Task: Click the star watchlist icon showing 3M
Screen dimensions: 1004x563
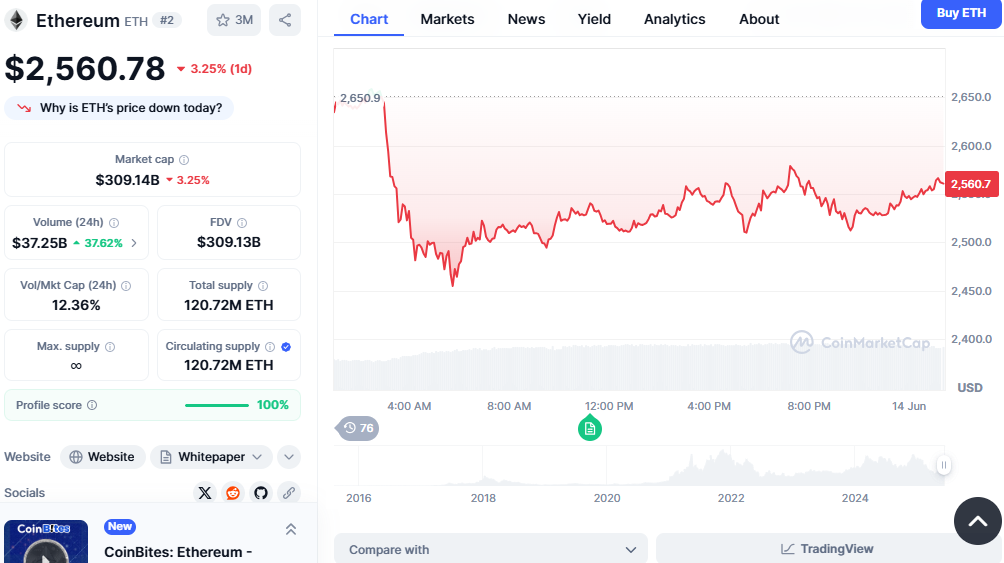Action: 233,20
